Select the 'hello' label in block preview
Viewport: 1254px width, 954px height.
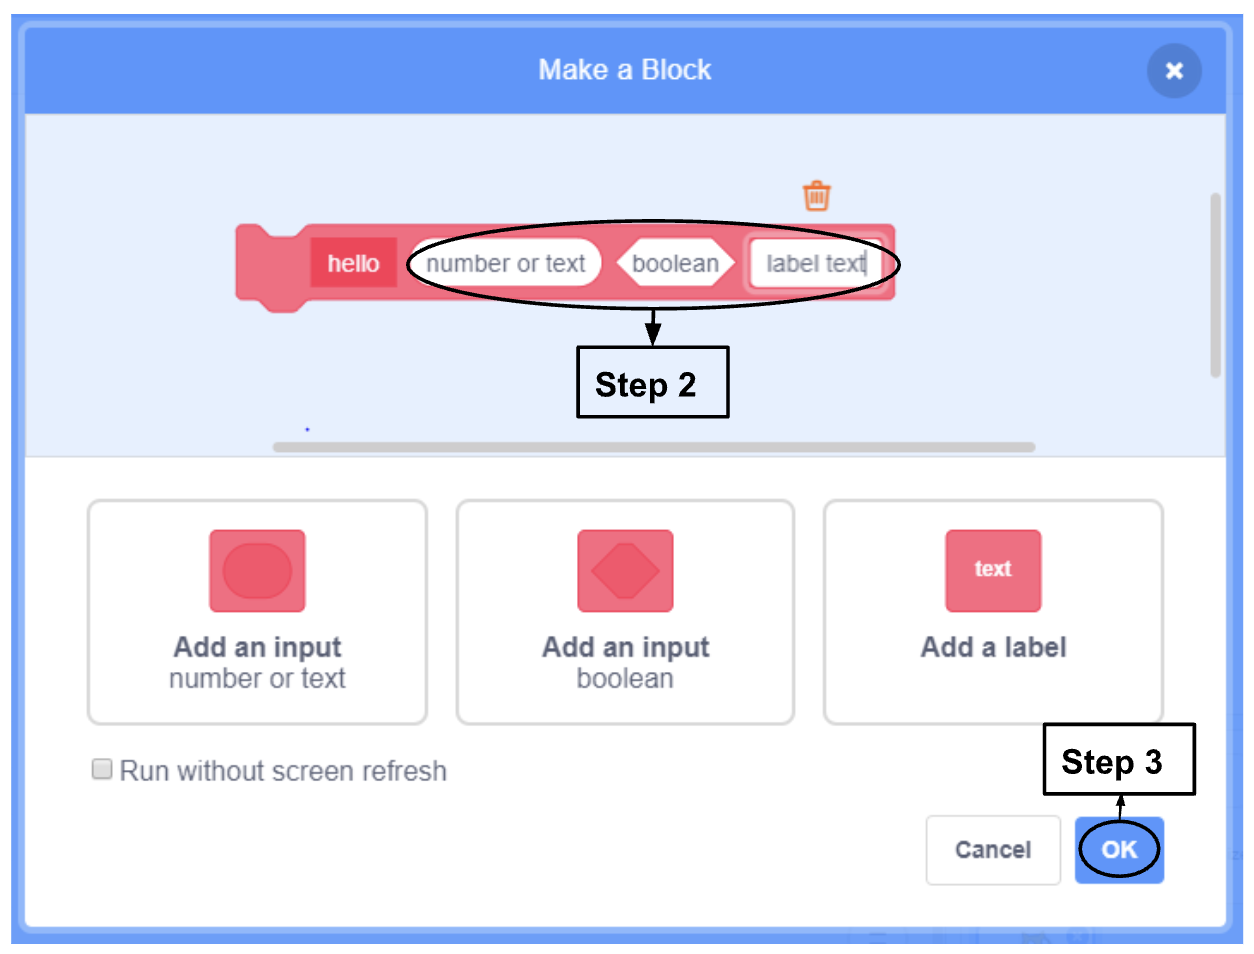coord(353,263)
